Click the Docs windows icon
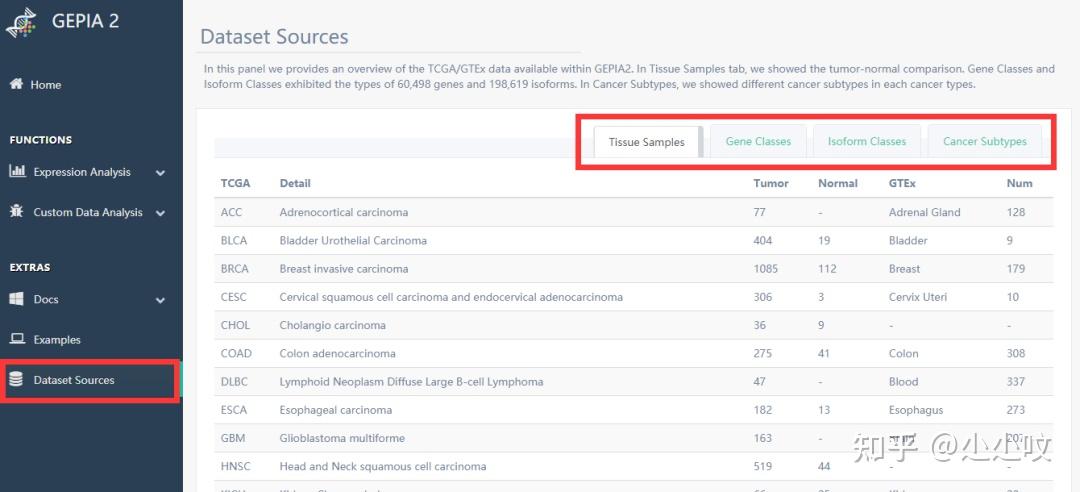 (x=16, y=299)
